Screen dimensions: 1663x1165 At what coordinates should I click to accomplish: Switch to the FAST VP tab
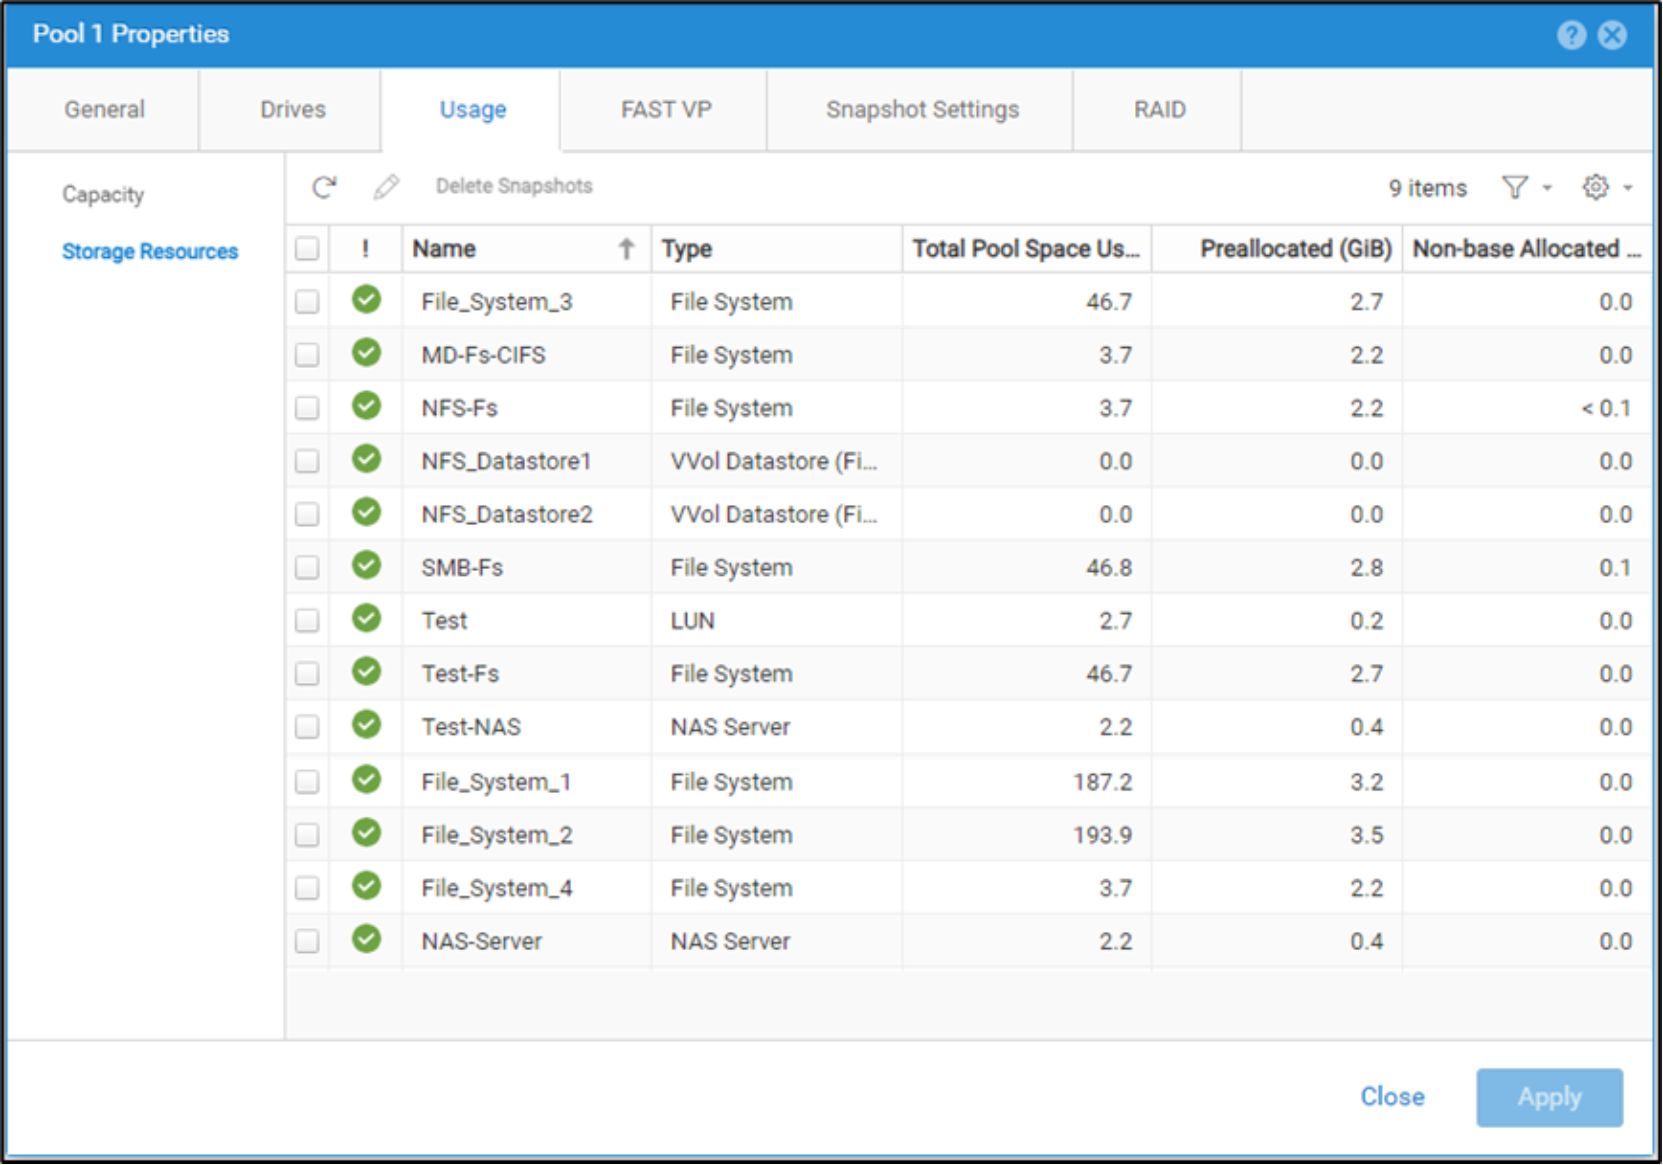pos(666,110)
